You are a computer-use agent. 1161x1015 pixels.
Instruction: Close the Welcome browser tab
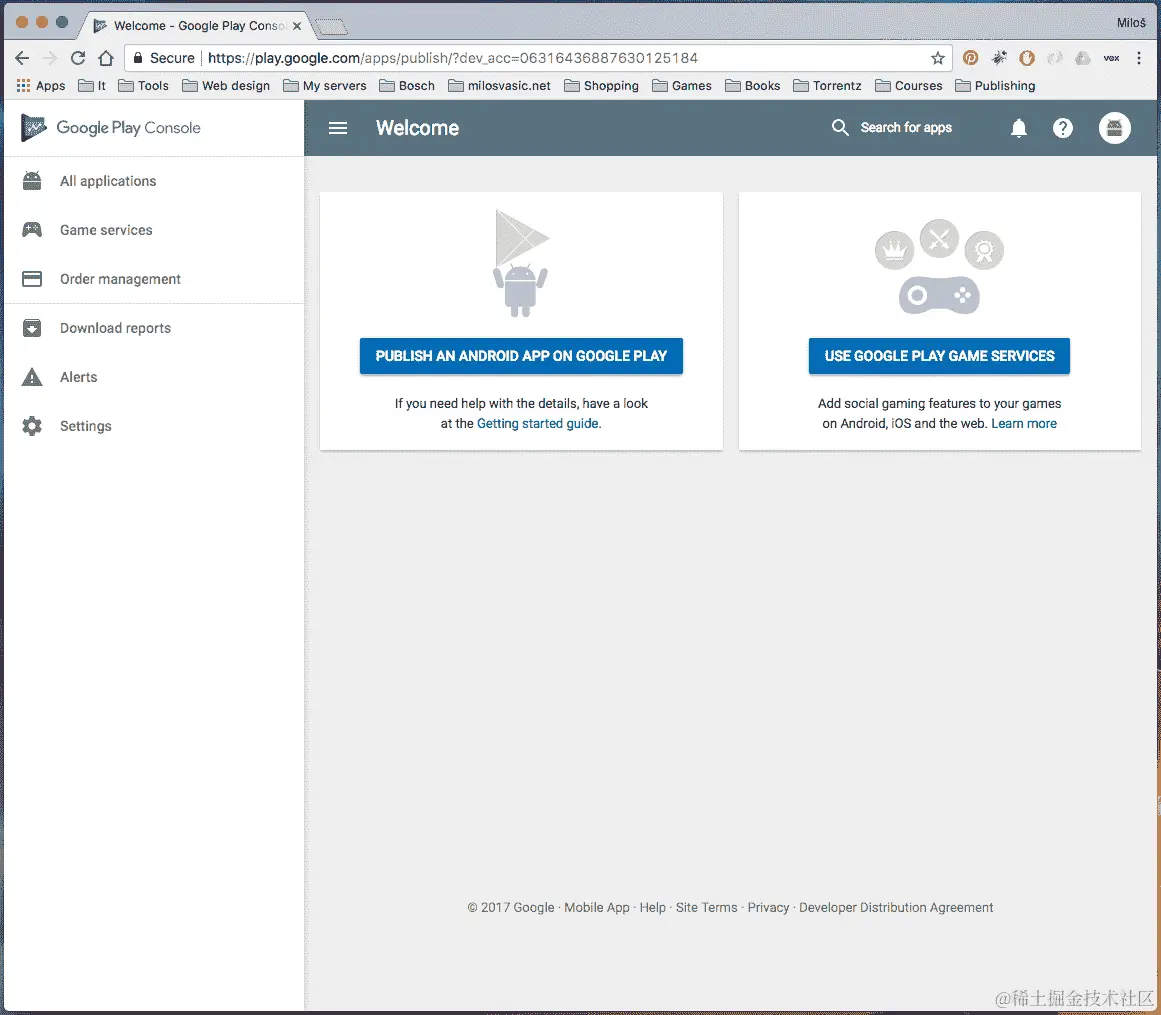[x=297, y=26]
